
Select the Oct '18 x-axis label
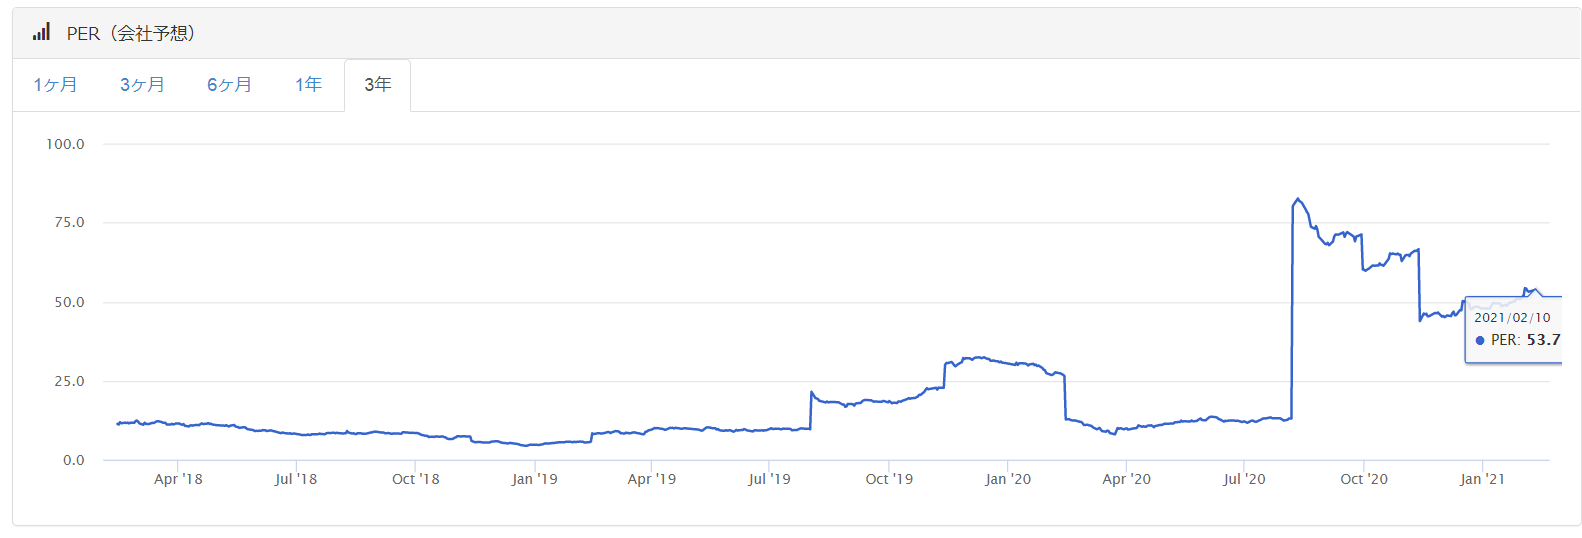(x=415, y=479)
